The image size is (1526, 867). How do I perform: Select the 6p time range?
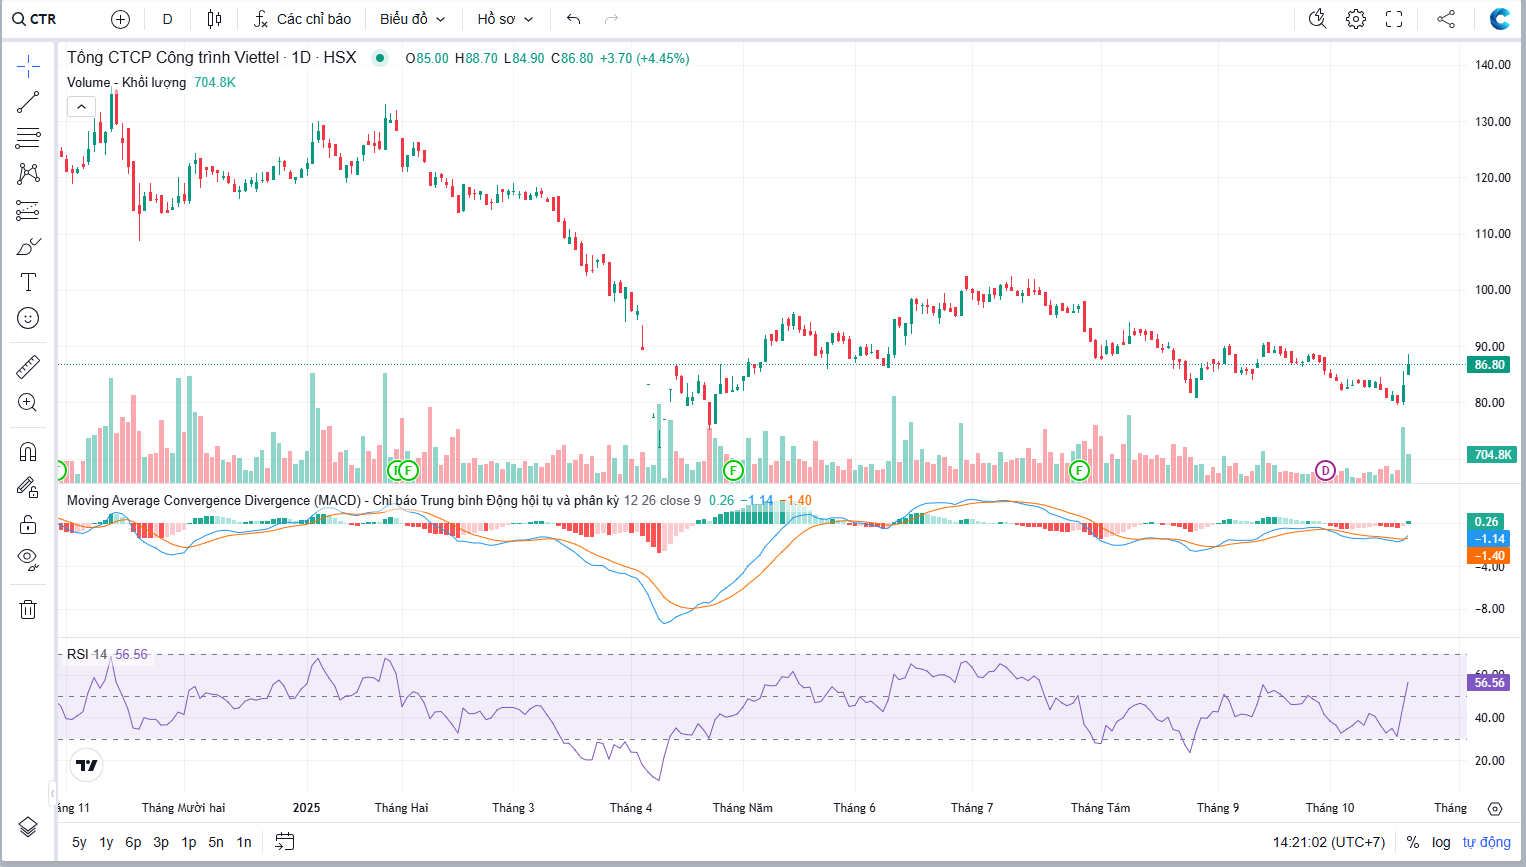pyautogui.click(x=133, y=842)
